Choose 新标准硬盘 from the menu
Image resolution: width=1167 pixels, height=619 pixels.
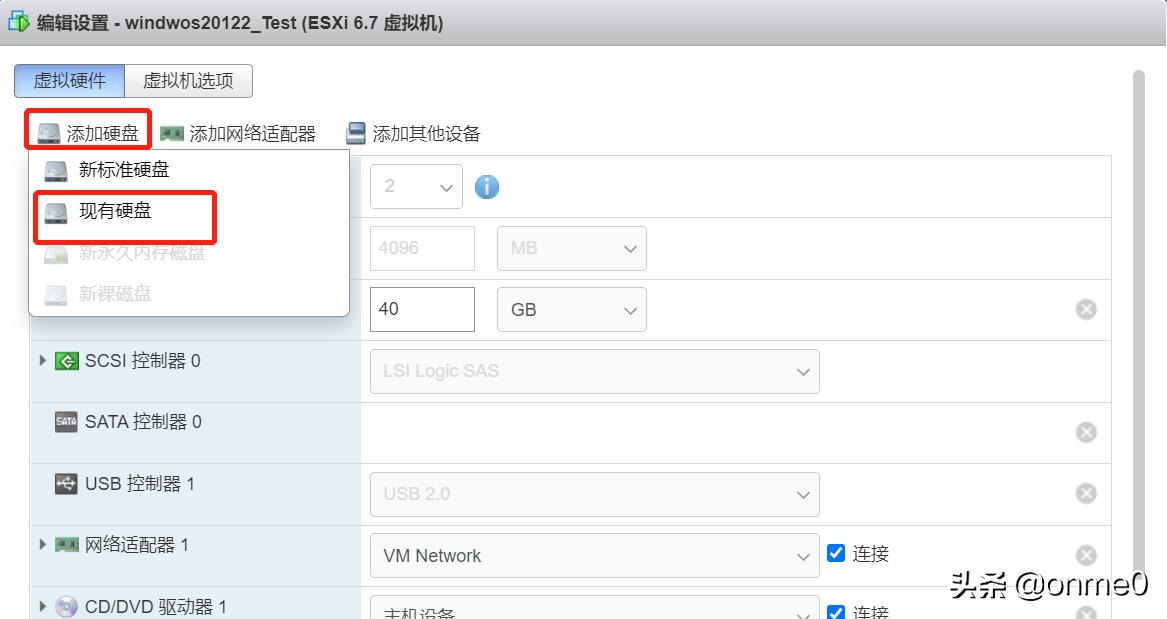coord(188,170)
